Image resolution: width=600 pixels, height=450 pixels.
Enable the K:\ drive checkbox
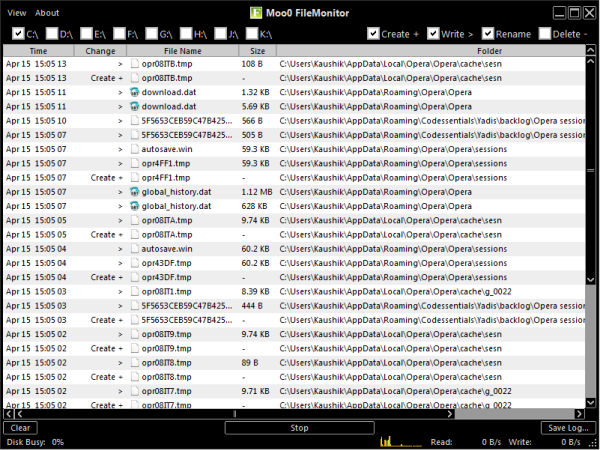(252, 34)
